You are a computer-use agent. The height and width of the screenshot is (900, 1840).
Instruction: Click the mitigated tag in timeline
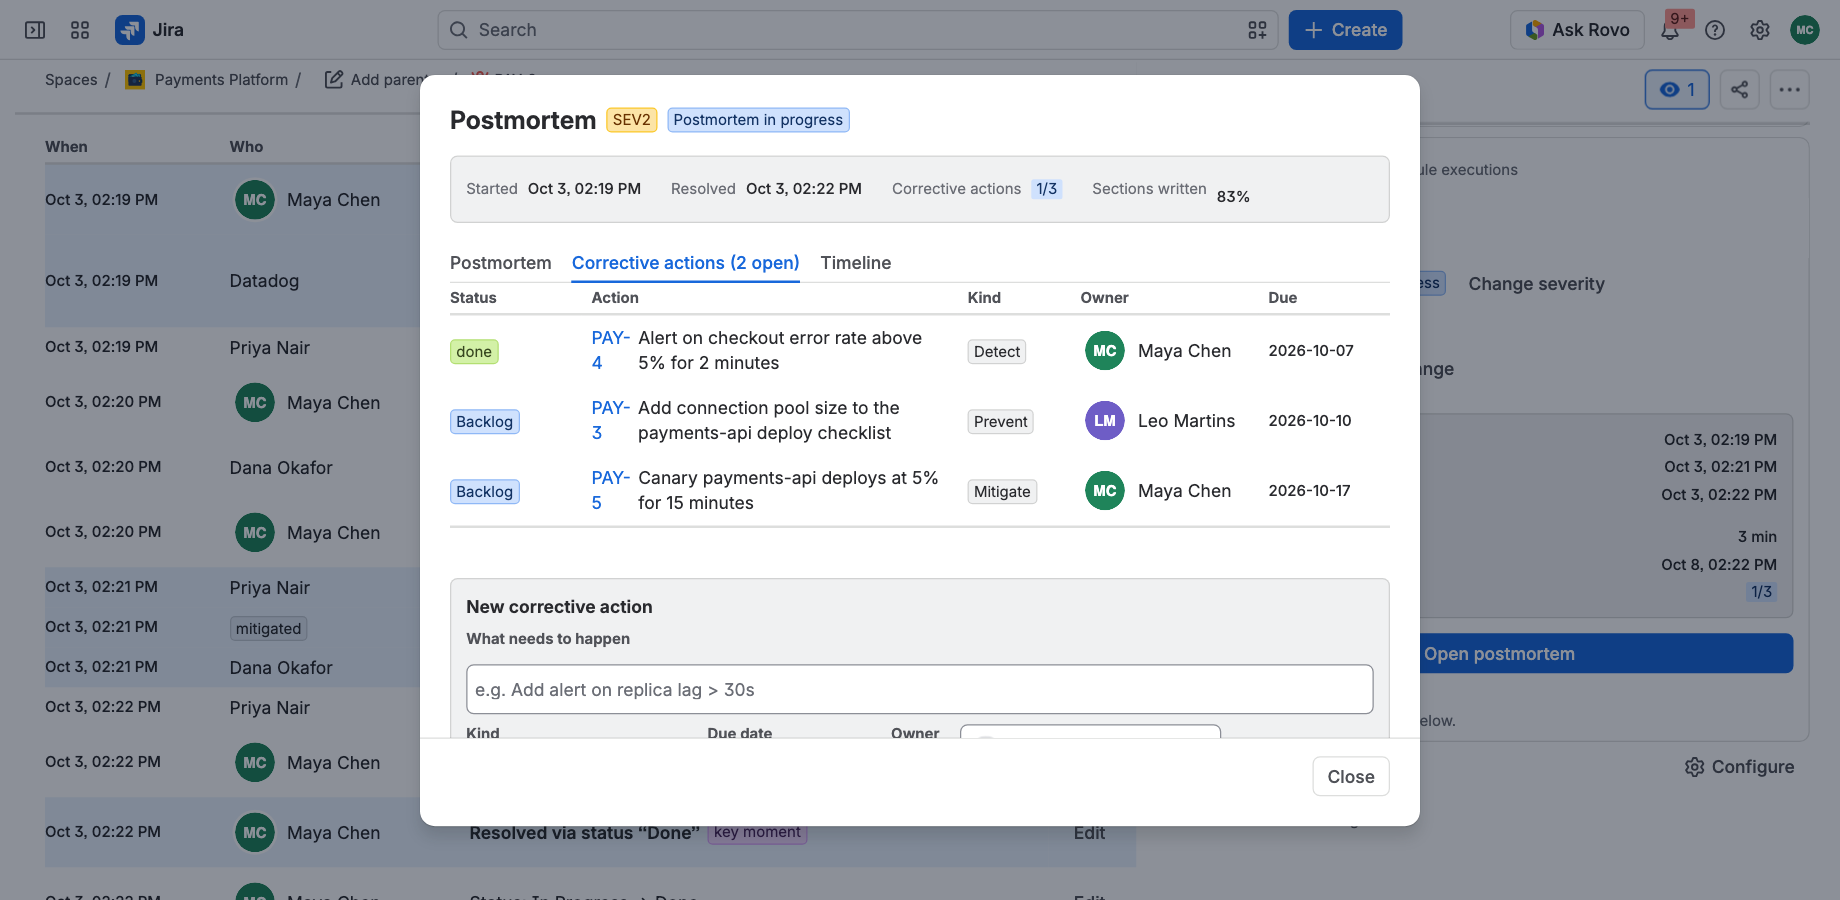tap(268, 629)
